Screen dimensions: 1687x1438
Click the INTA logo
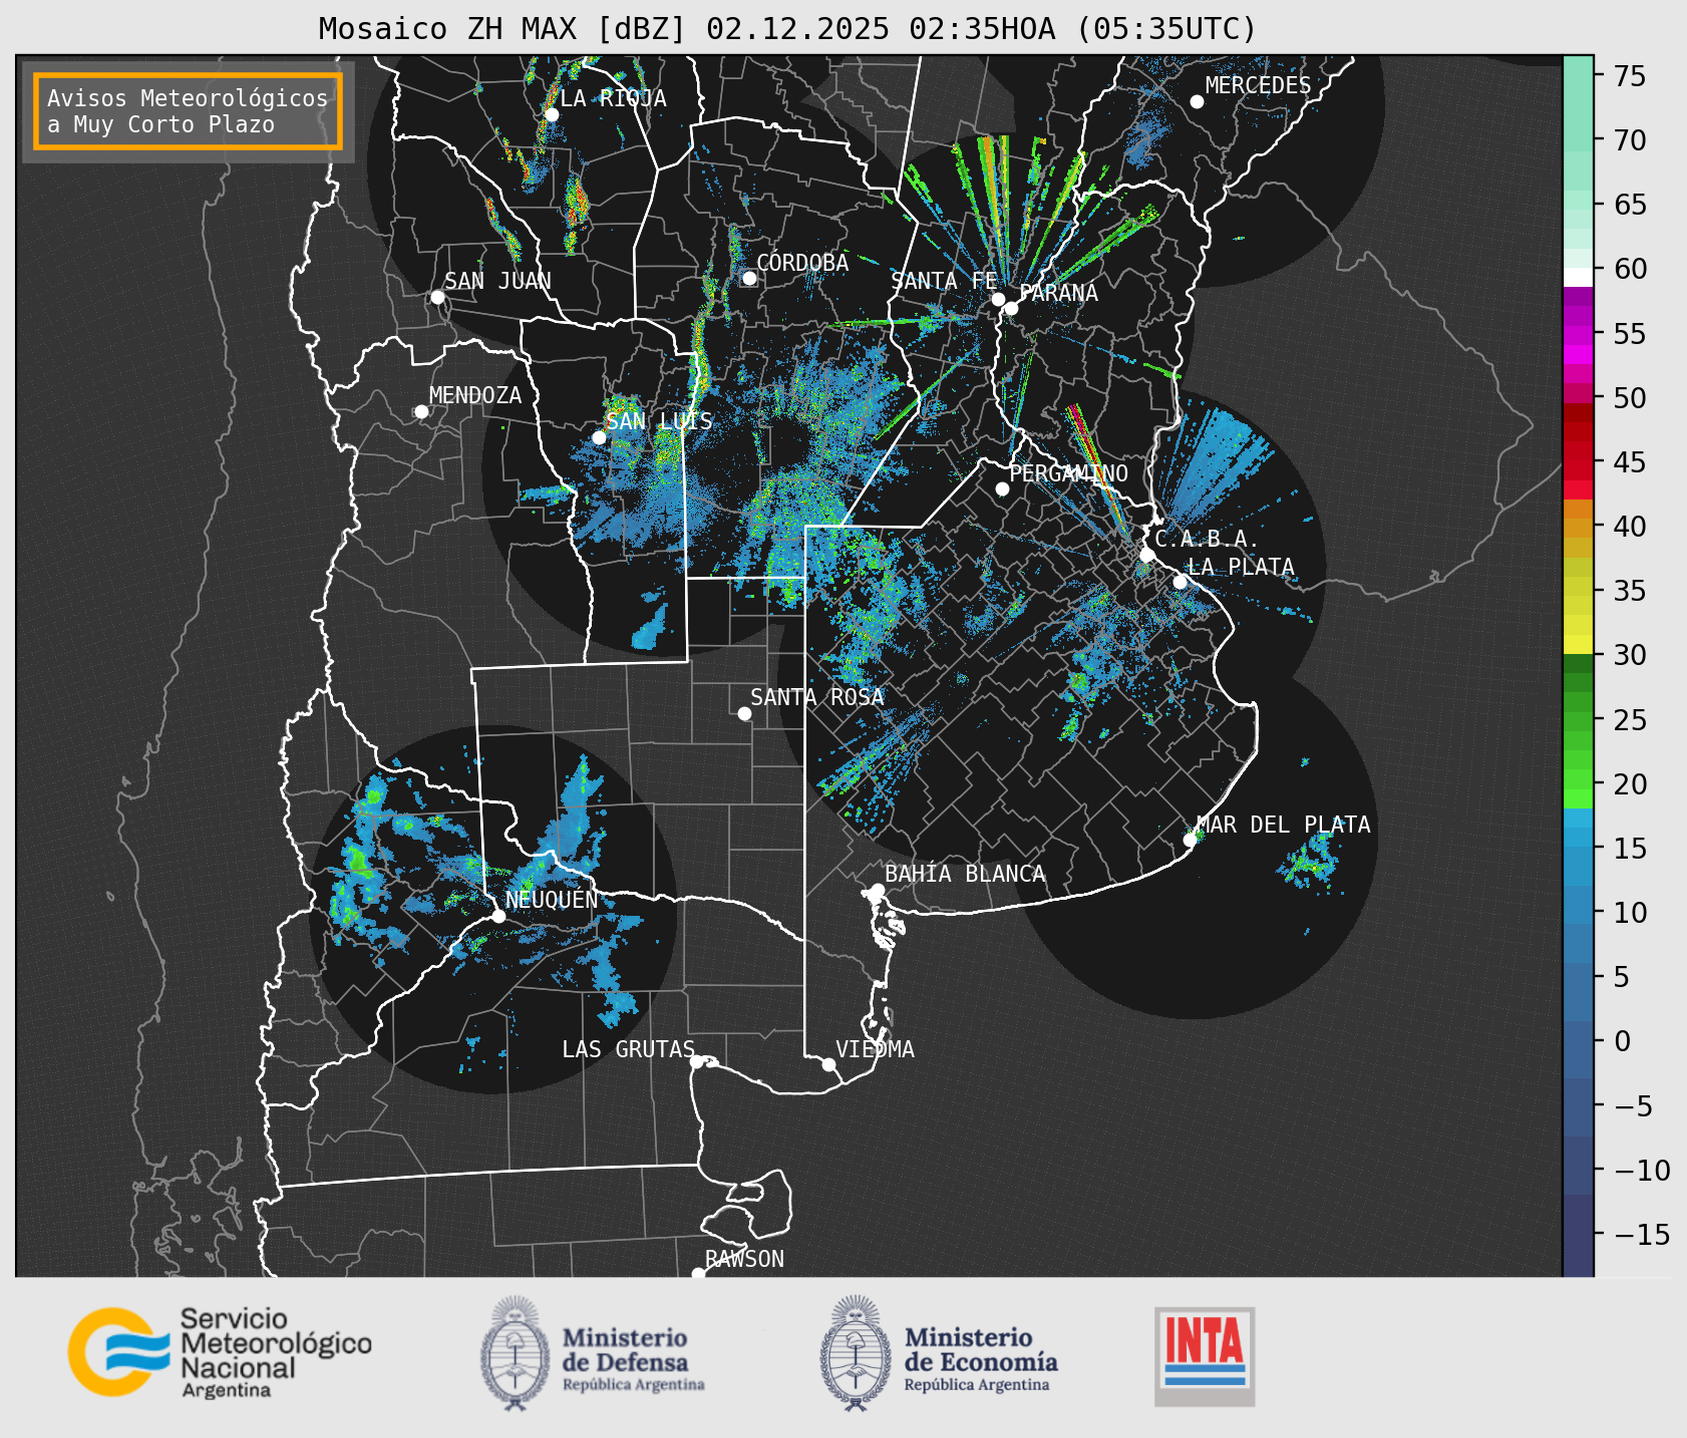coord(1204,1356)
